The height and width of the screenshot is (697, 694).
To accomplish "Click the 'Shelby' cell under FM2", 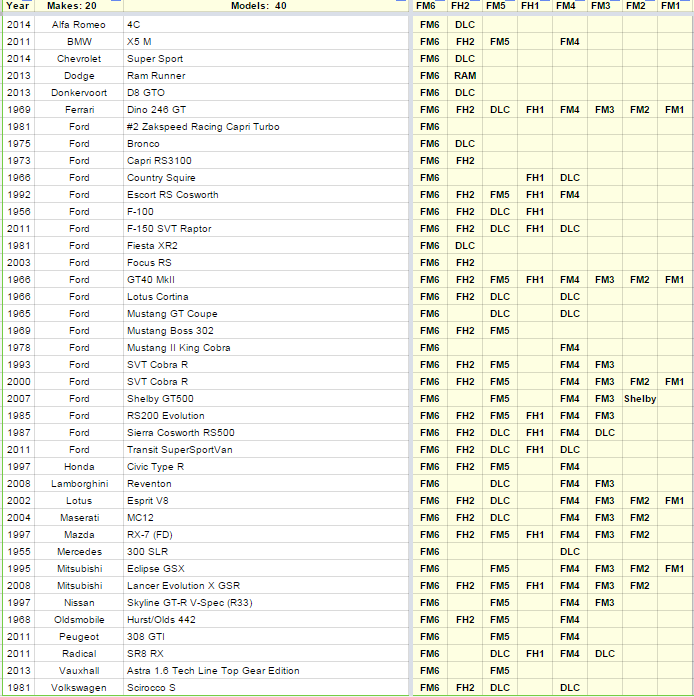I will point(640,399).
